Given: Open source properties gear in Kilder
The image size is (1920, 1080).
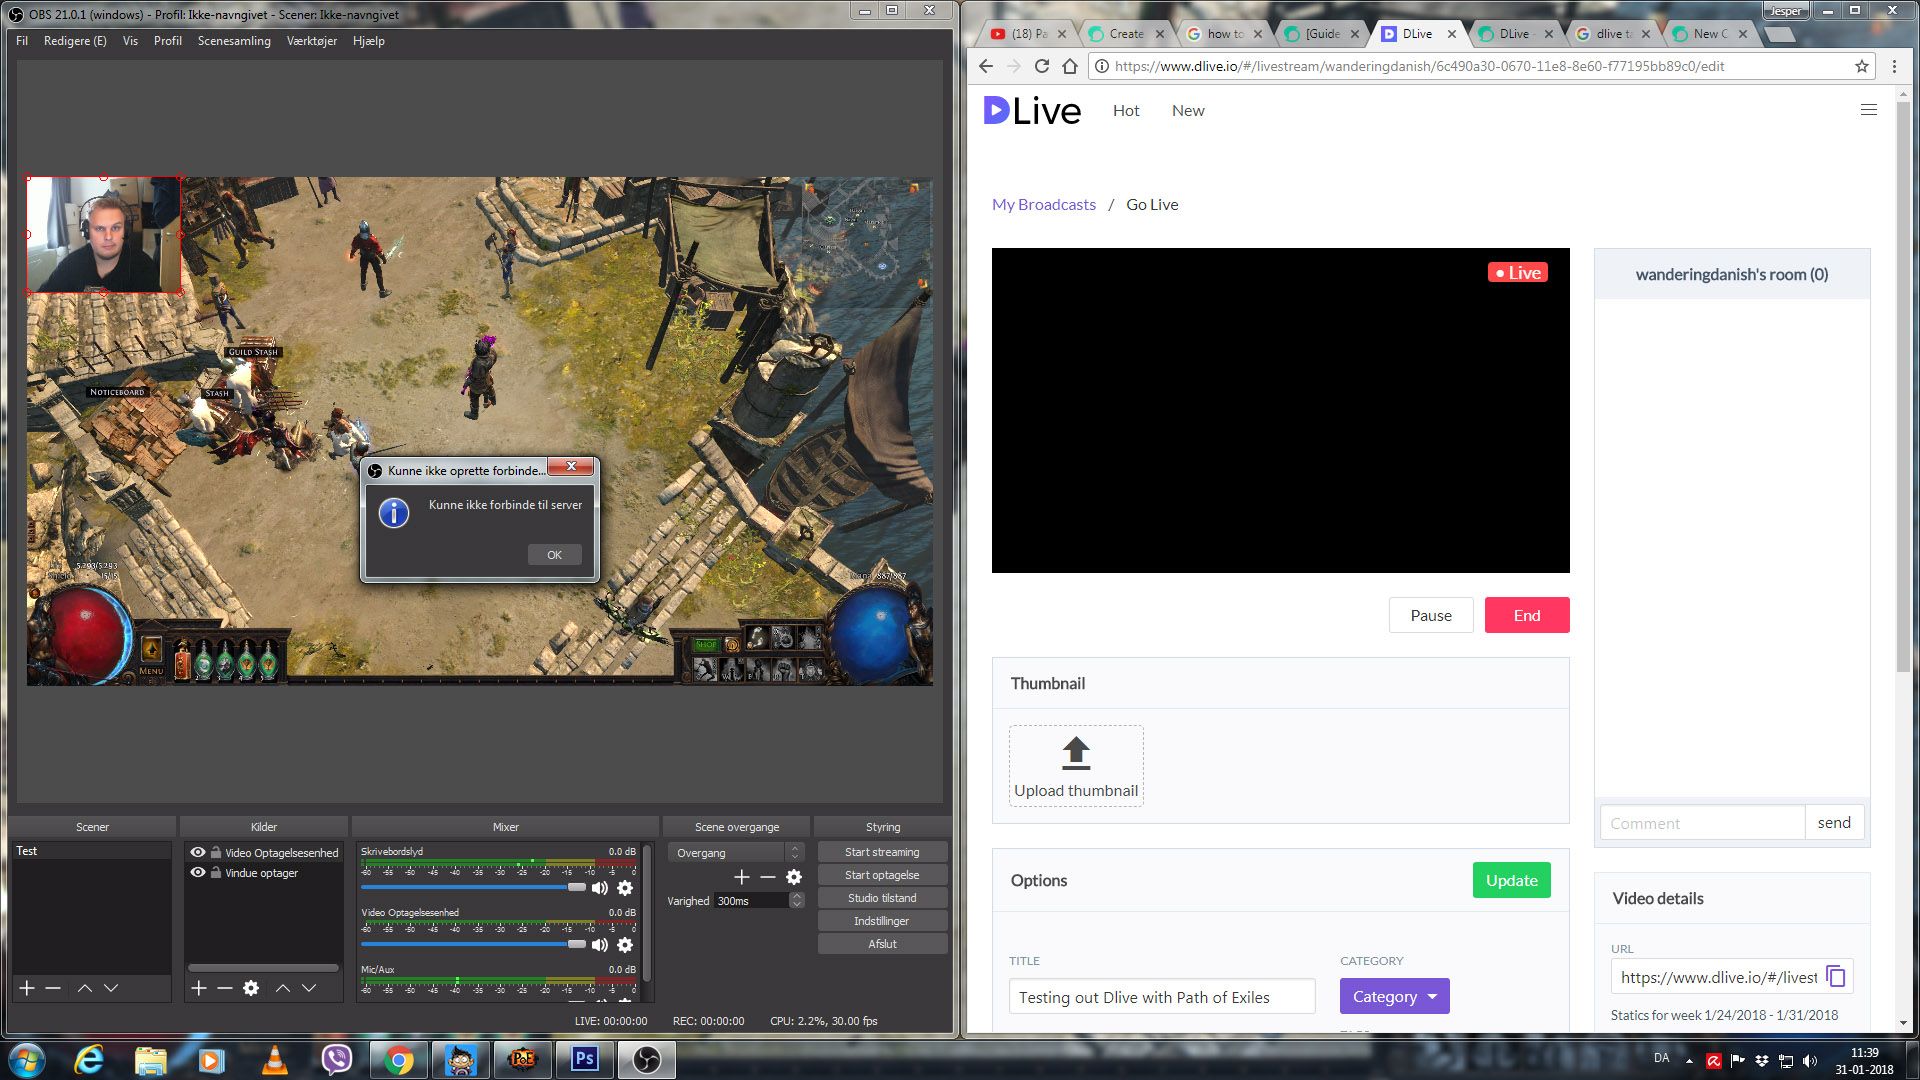Looking at the screenshot, I should pyautogui.click(x=251, y=988).
